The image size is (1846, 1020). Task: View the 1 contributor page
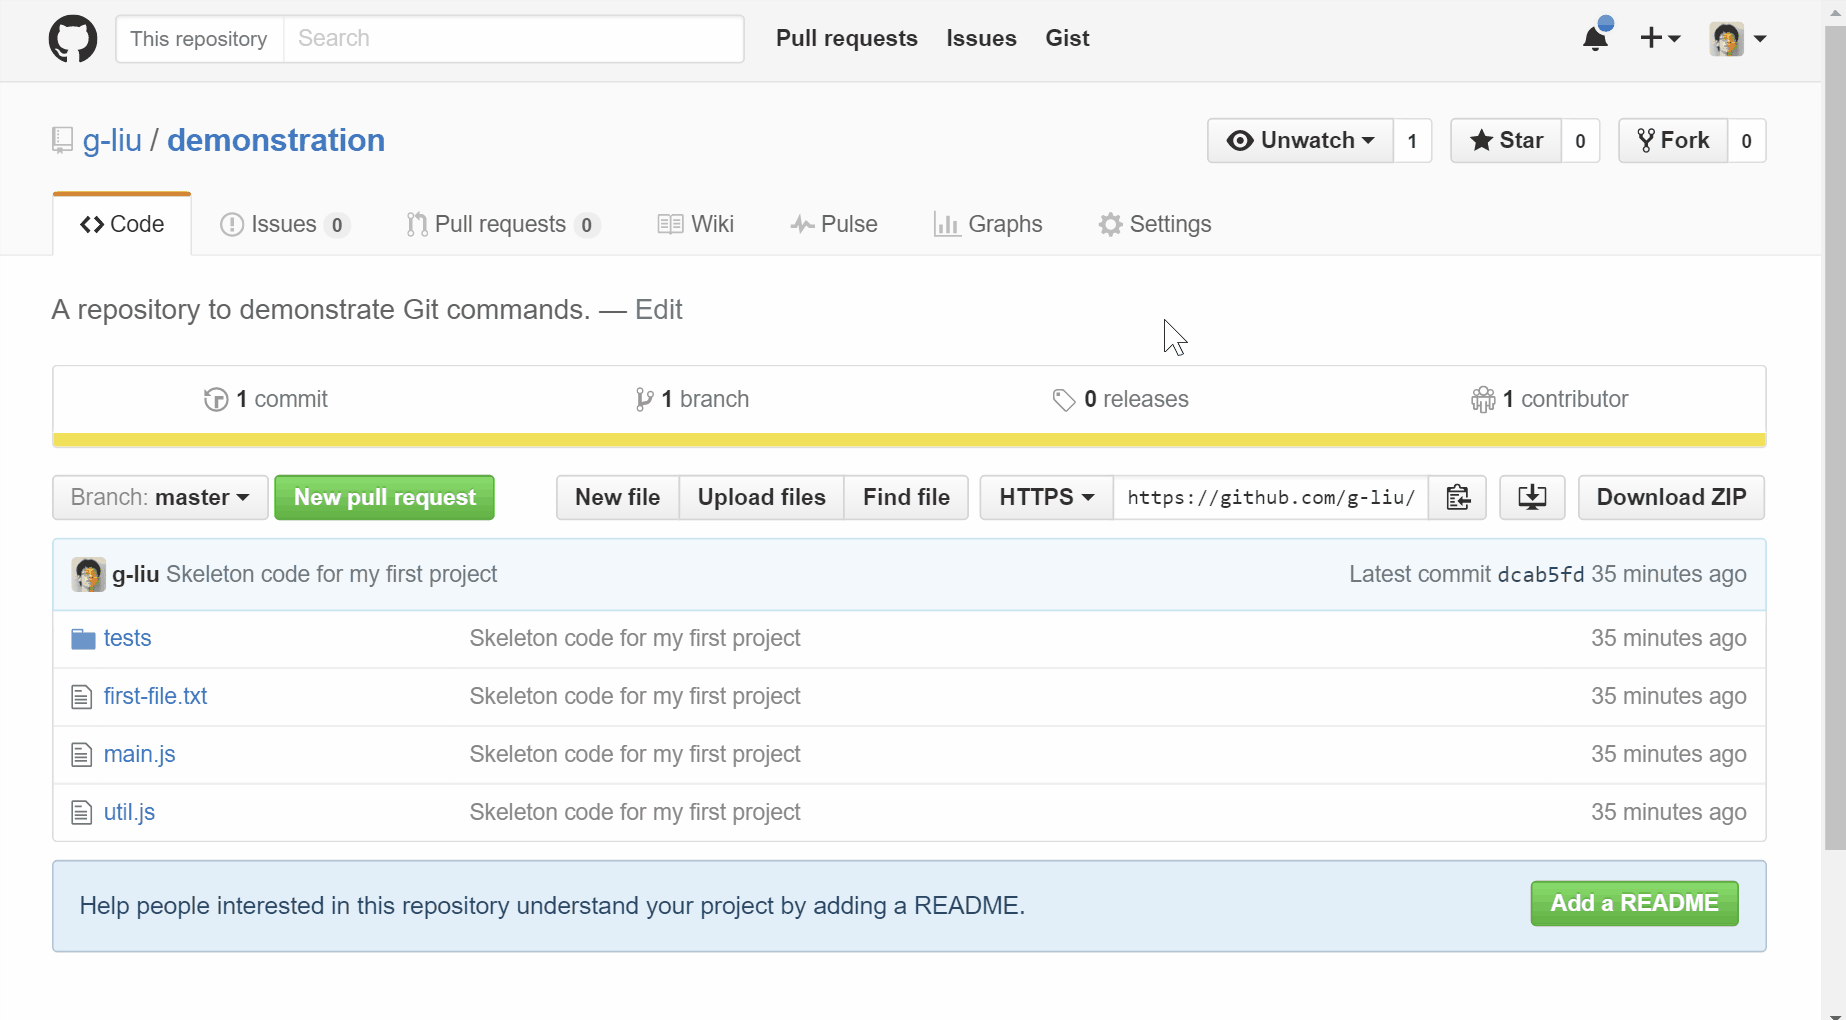click(1550, 399)
